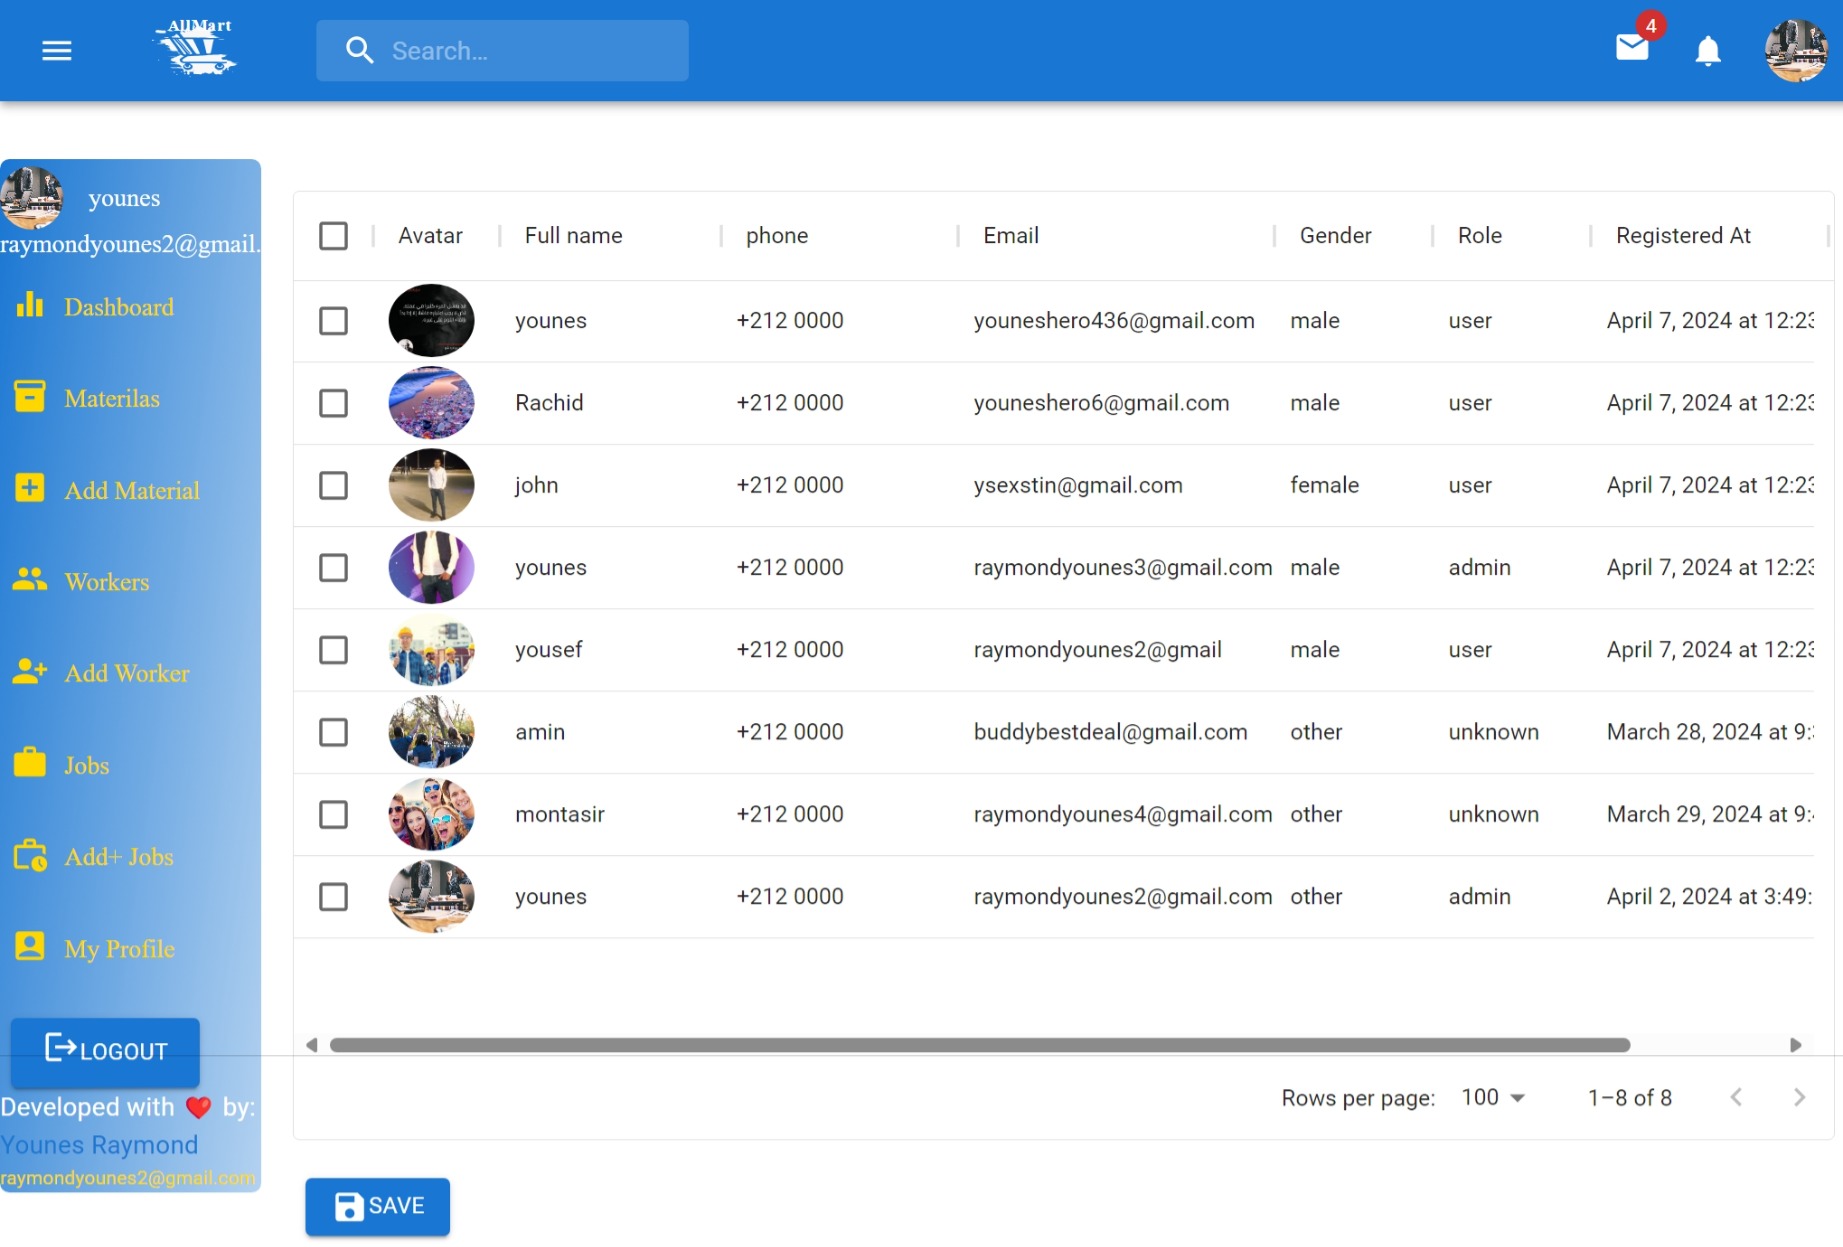Click the LOGOUT button
This screenshot has width=1843, height=1247.
(x=105, y=1052)
